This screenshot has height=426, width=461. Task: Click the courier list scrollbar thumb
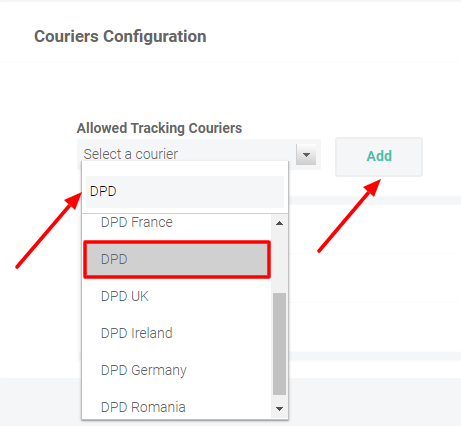280,344
